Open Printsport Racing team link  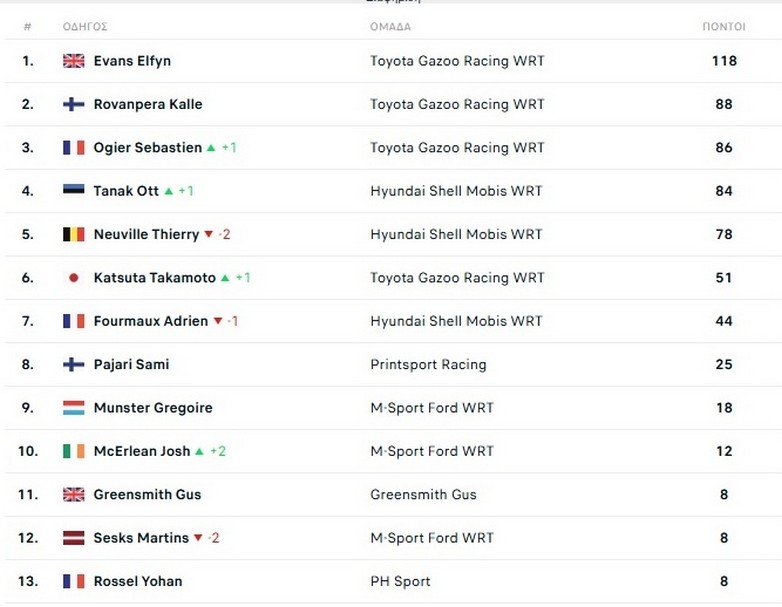pos(428,365)
